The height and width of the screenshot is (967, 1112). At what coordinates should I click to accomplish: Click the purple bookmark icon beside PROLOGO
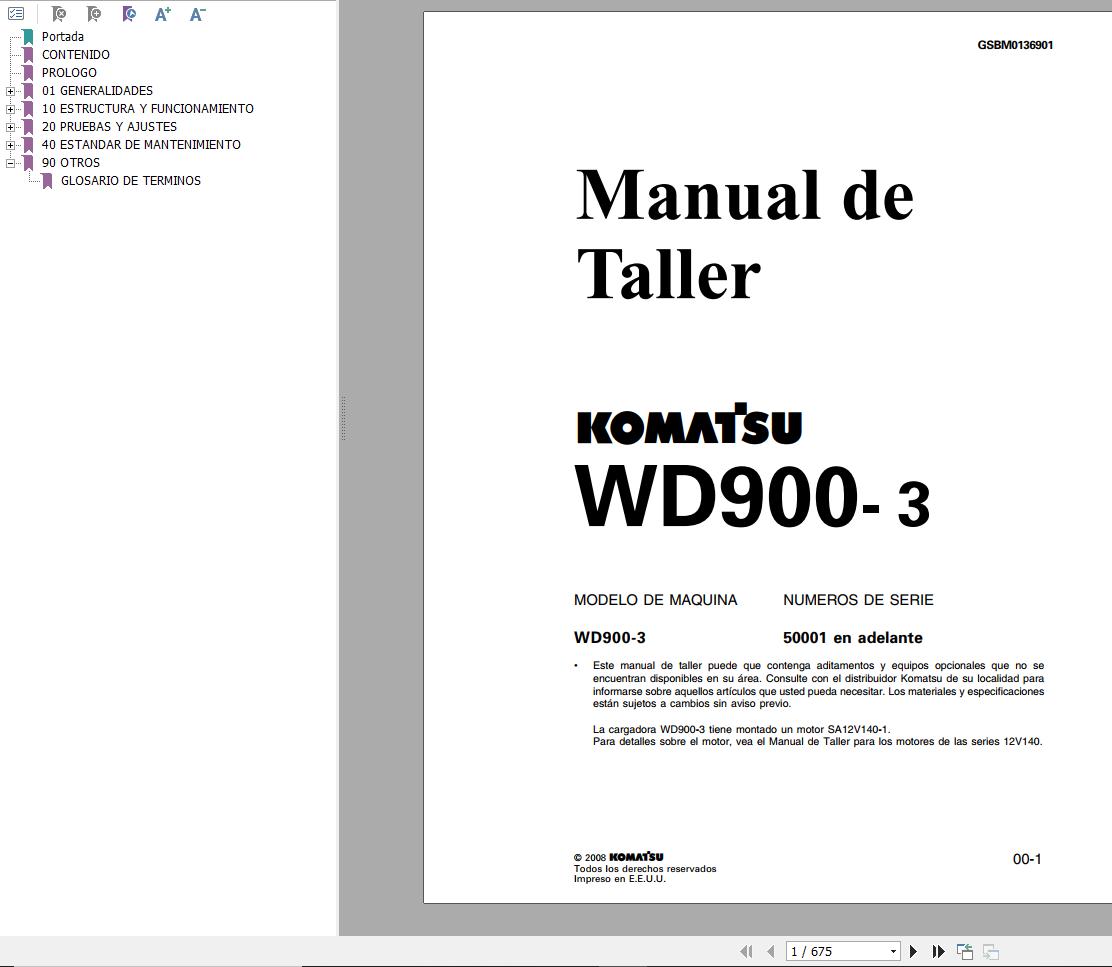[x=28, y=73]
